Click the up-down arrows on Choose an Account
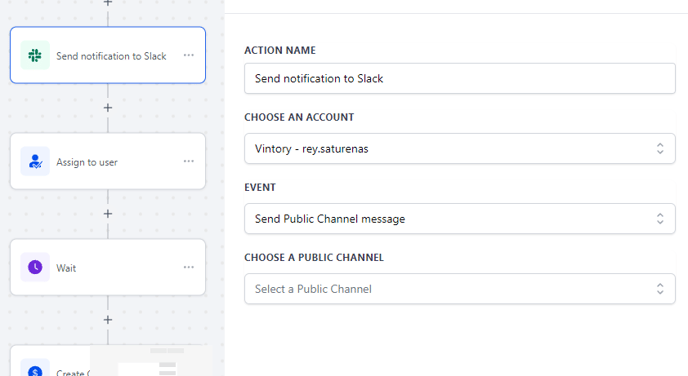688x376 pixels. point(660,149)
